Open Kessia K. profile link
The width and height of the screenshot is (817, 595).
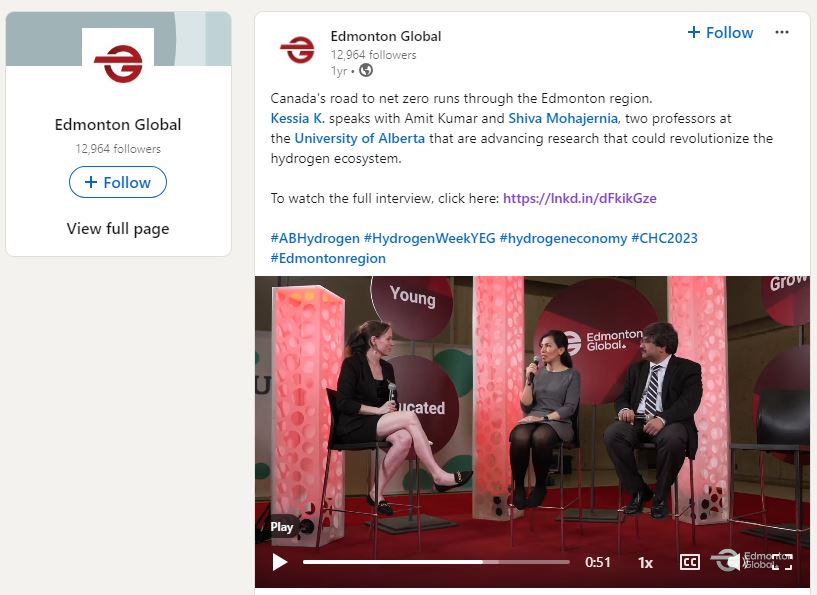pos(296,118)
